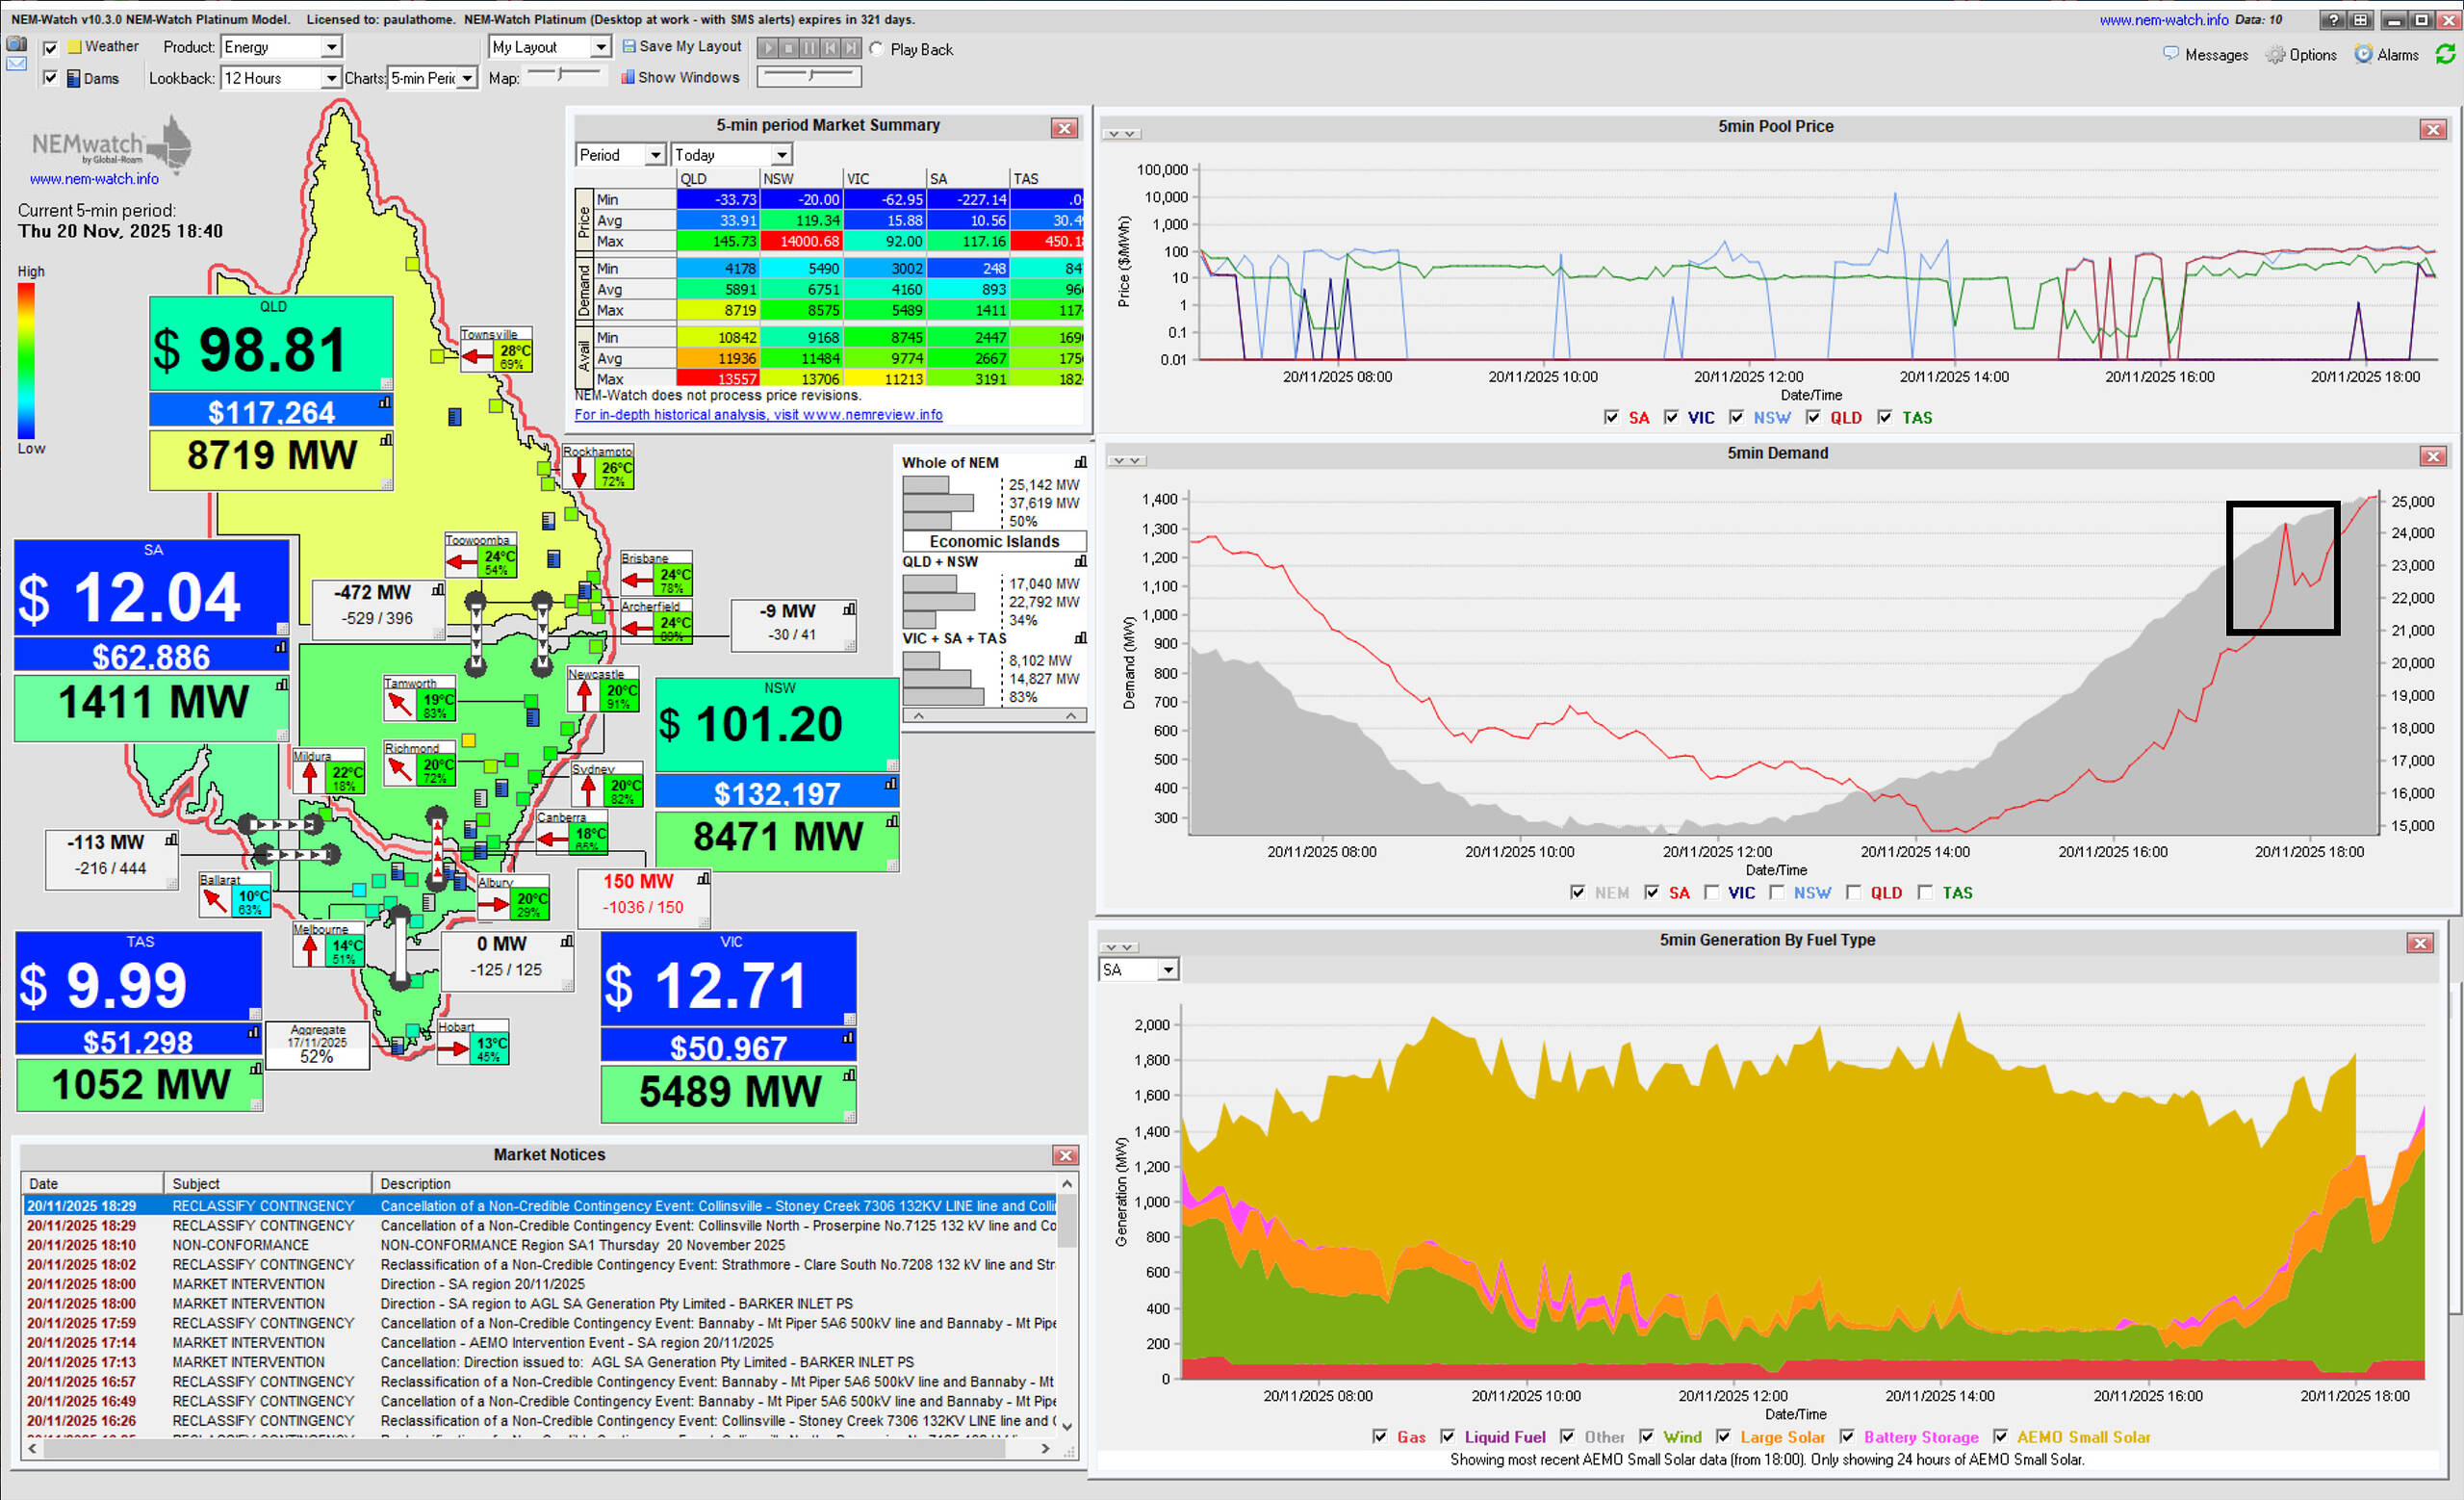2464x1500 pixels.
Task: Click the www.nem-watch.info link under logo
Action: 94,179
